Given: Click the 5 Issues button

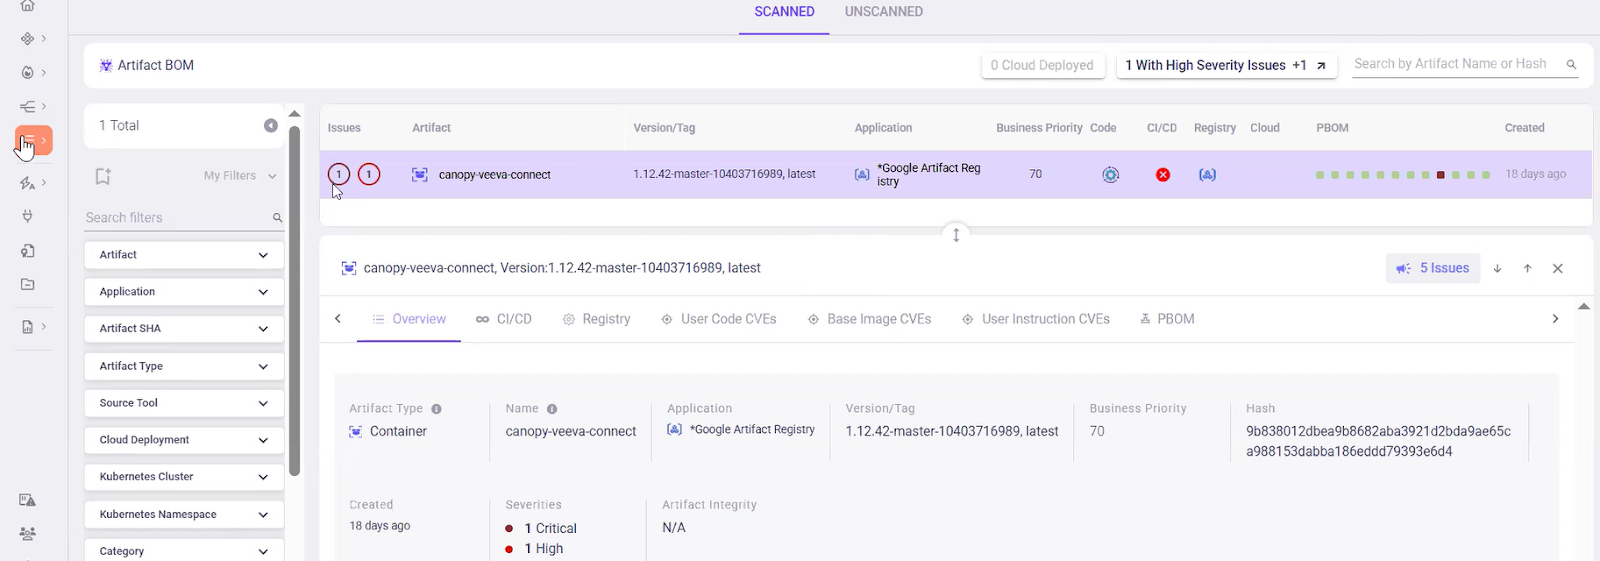Looking at the screenshot, I should coord(1432,268).
